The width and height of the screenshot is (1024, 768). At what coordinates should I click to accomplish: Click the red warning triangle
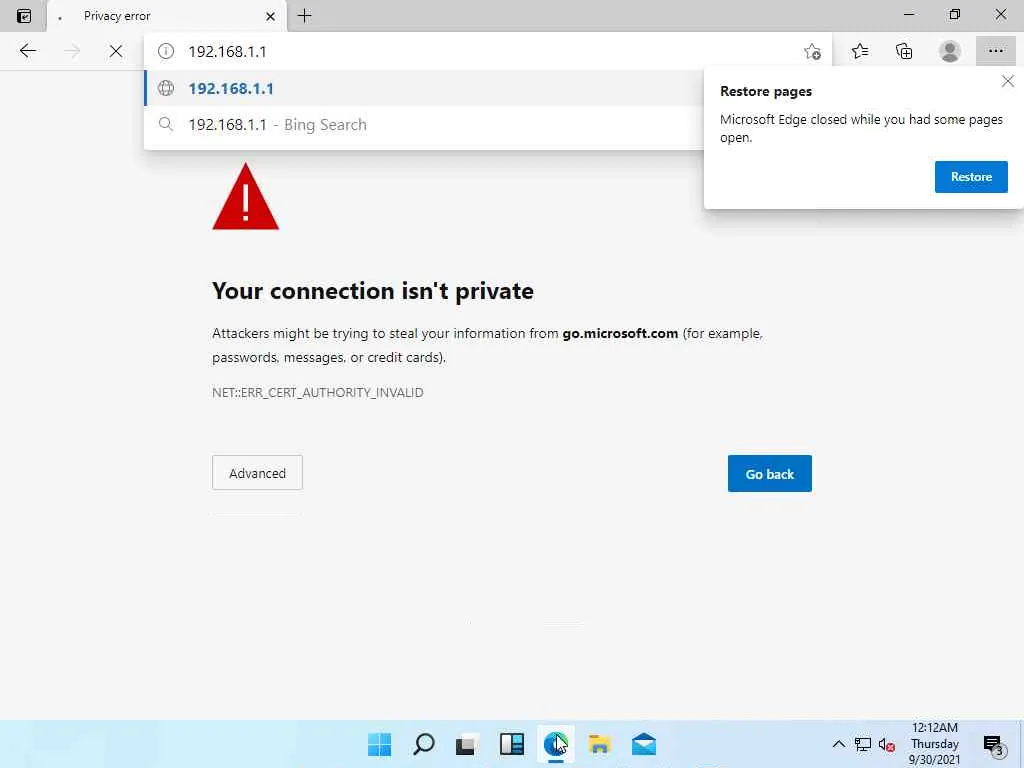pyautogui.click(x=246, y=197)
